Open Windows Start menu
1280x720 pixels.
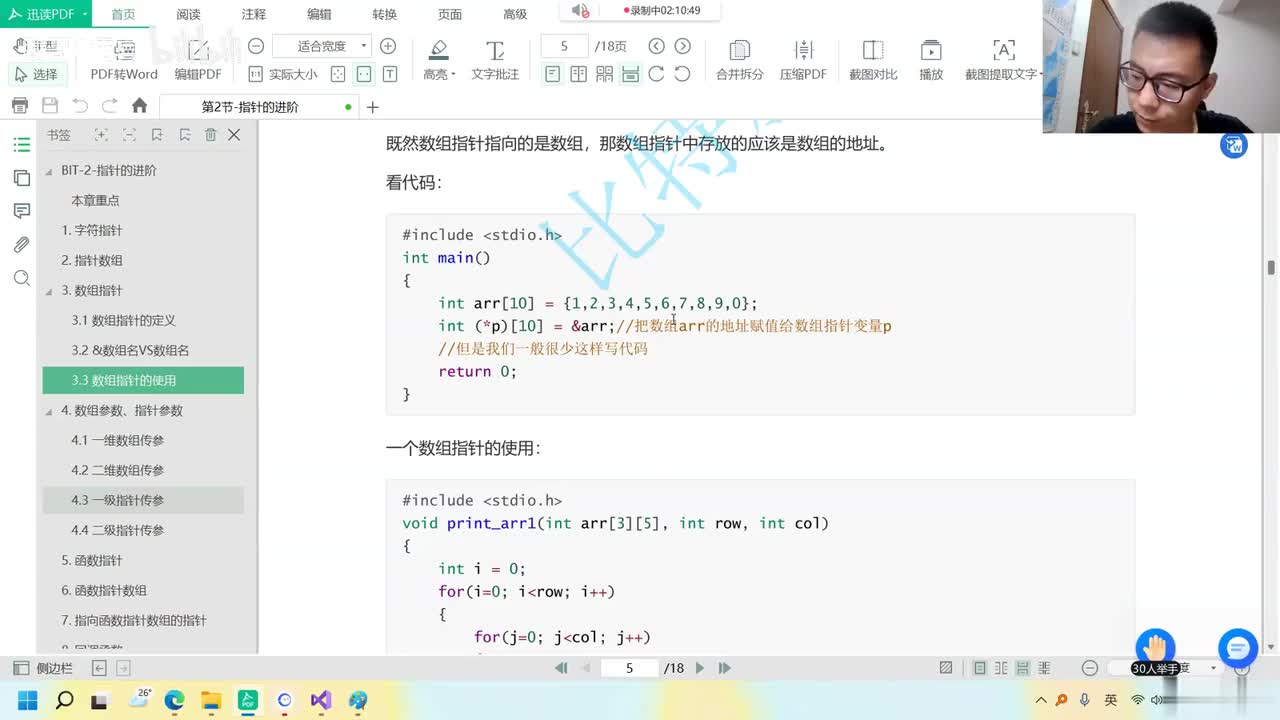27,700
